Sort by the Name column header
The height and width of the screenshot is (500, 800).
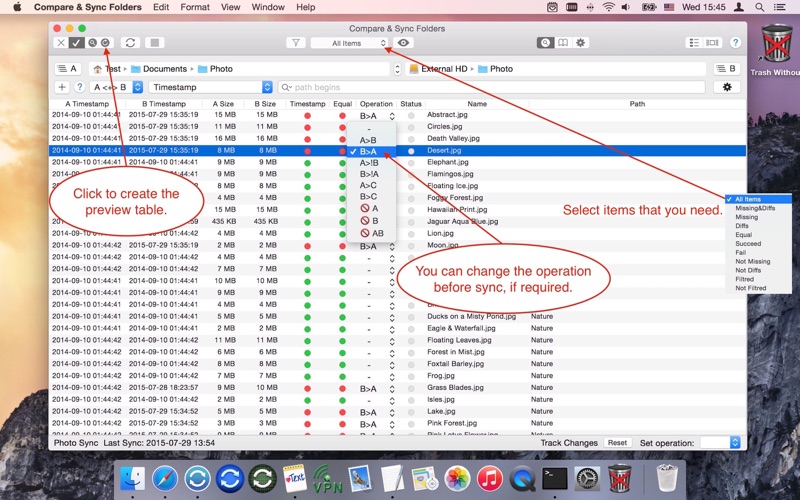pos(477,104)
